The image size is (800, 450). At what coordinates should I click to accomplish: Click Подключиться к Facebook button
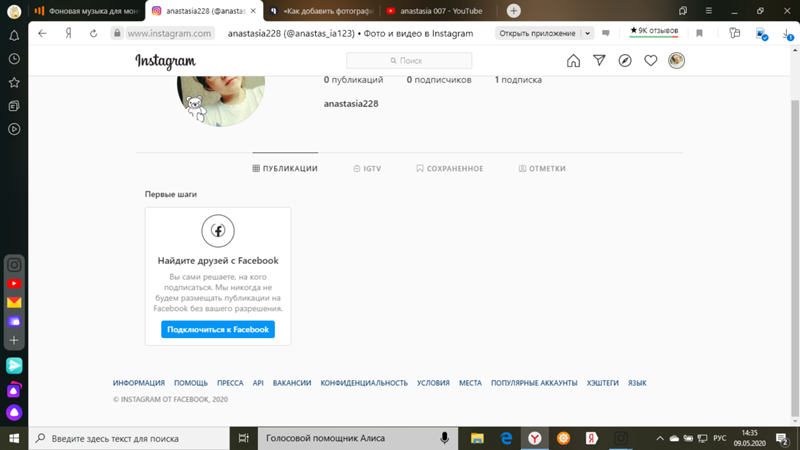pos(218,330)
